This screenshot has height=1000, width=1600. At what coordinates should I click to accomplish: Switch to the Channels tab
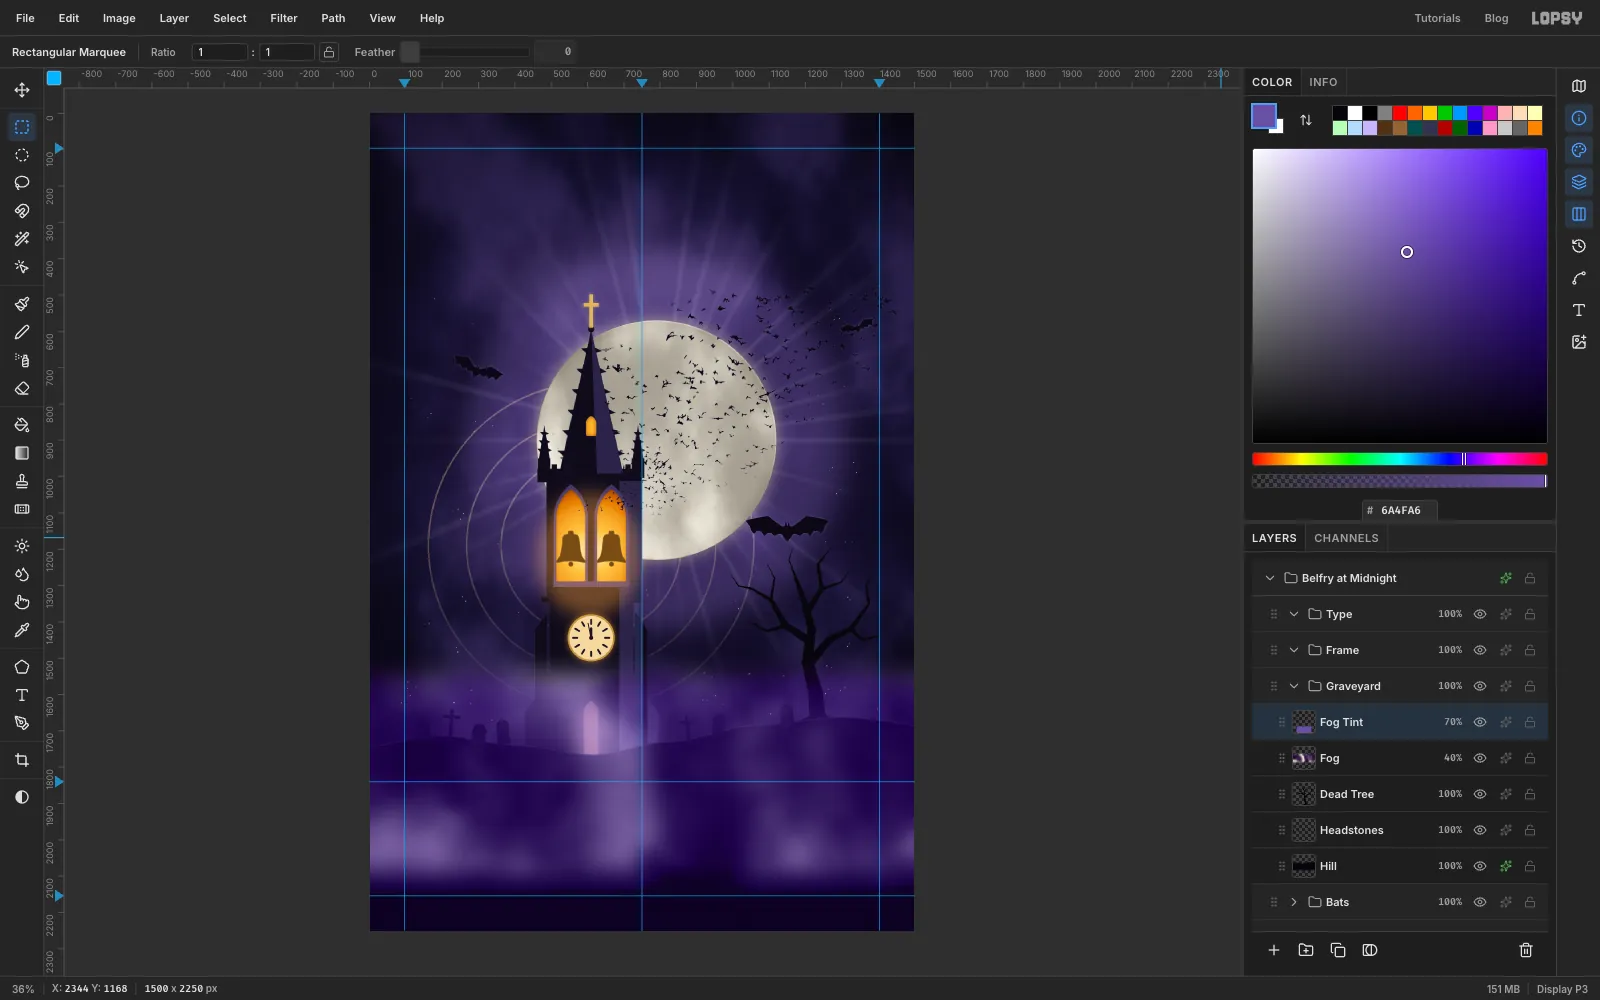pyautogui.click(x=1346, y=538)
